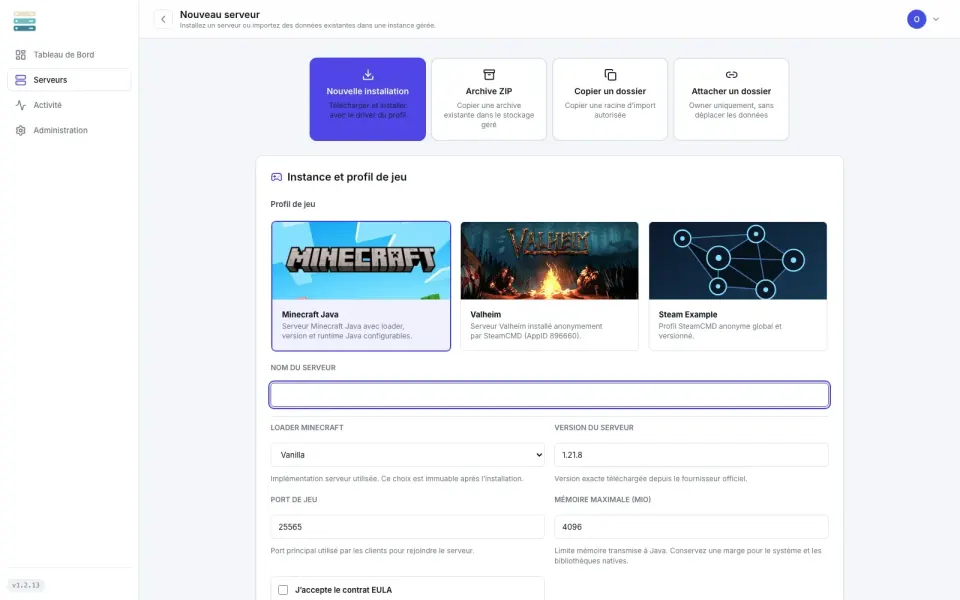Click the app logo in the sidebar
The width and height of the screenshot is (960, 600).
[x=24, y=21]
